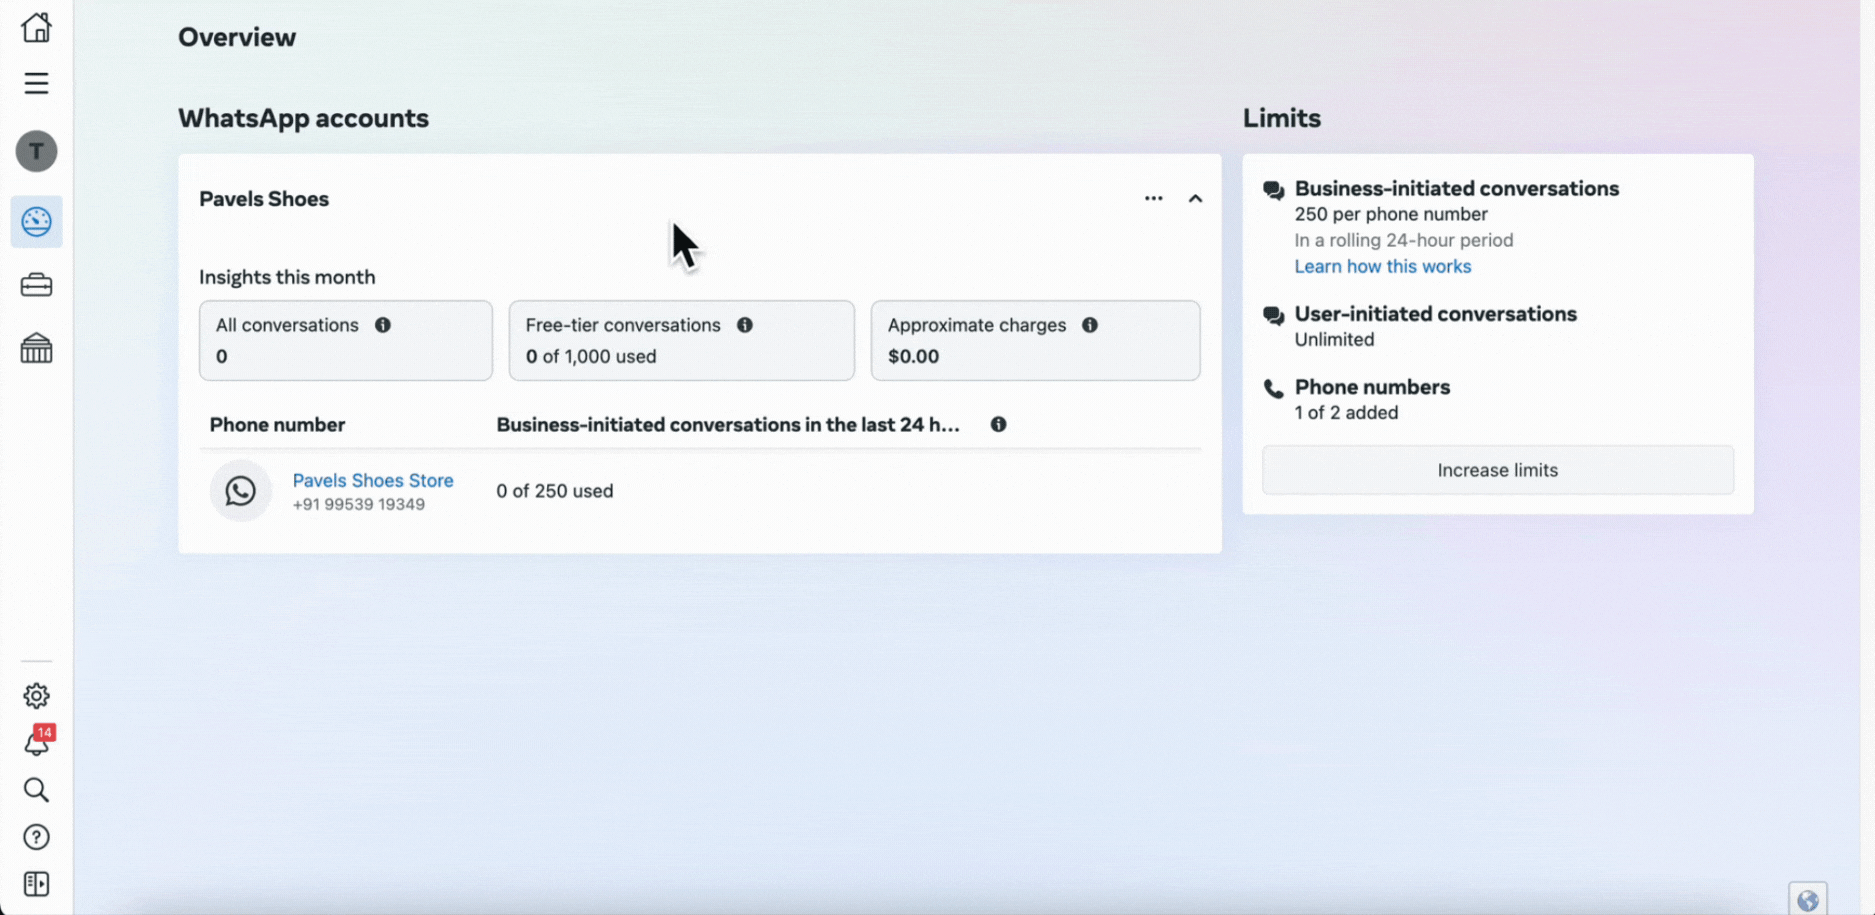
Task: Click '0 of 1,000 used' value
Action: click(591, 356)
